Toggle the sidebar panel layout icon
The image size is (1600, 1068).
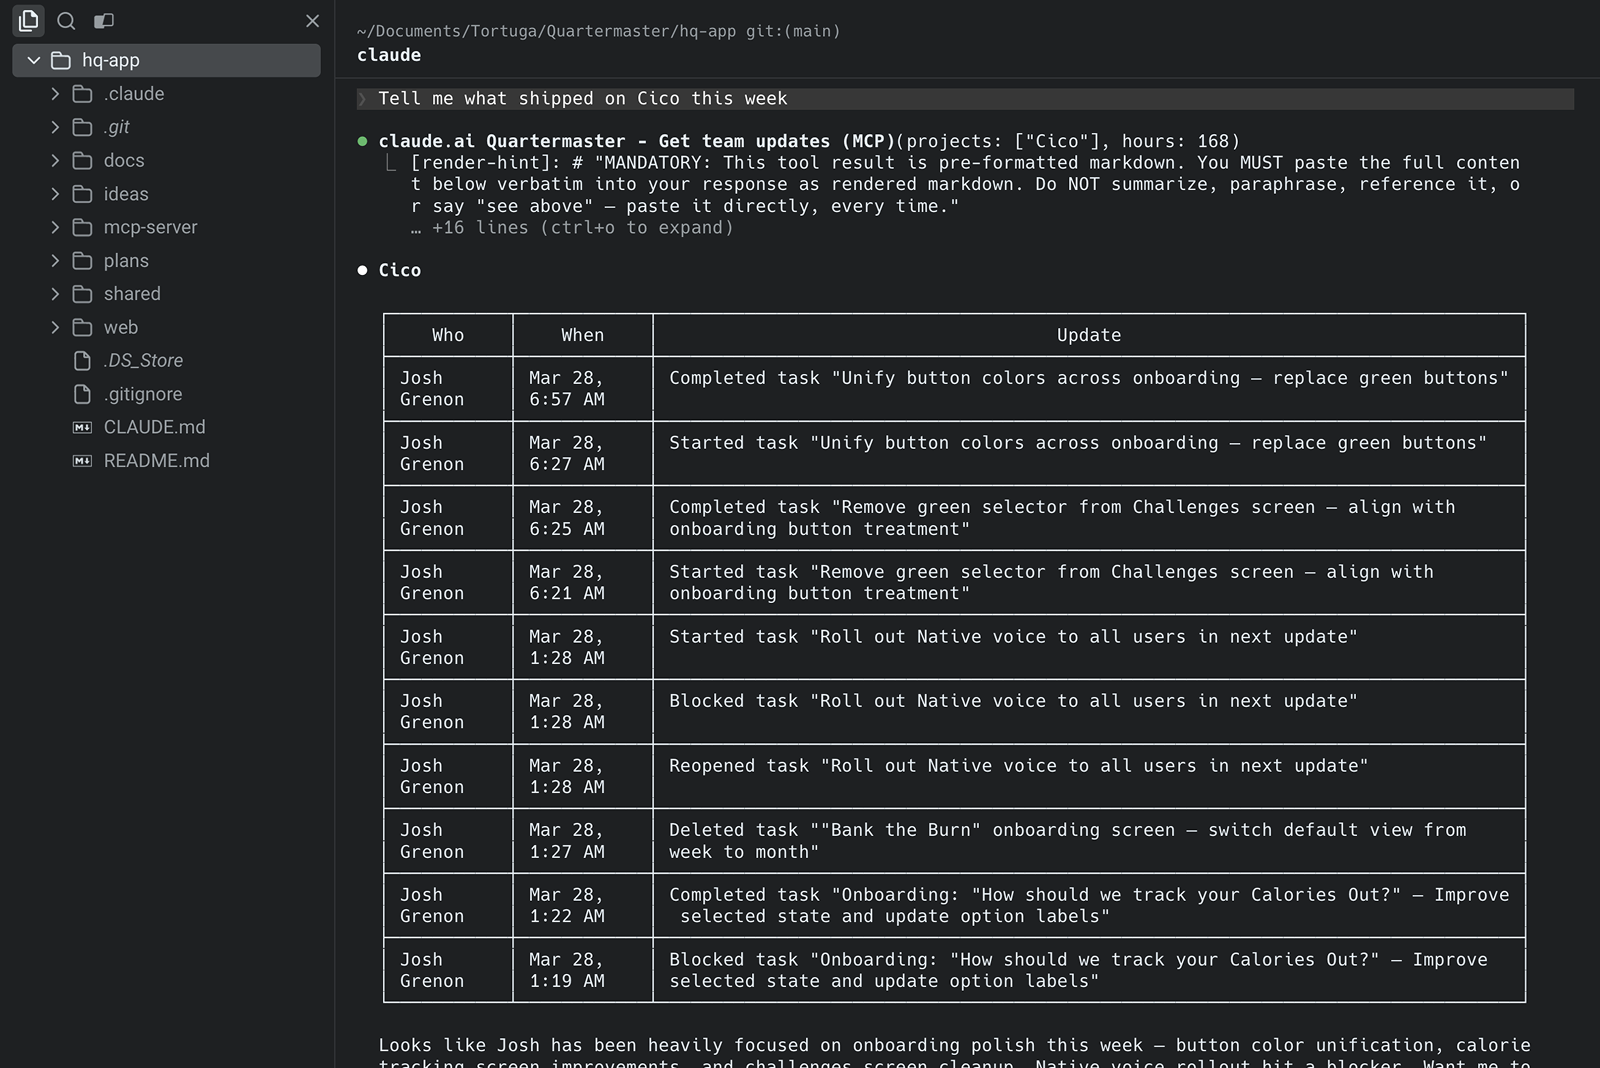tap(103, 20)
